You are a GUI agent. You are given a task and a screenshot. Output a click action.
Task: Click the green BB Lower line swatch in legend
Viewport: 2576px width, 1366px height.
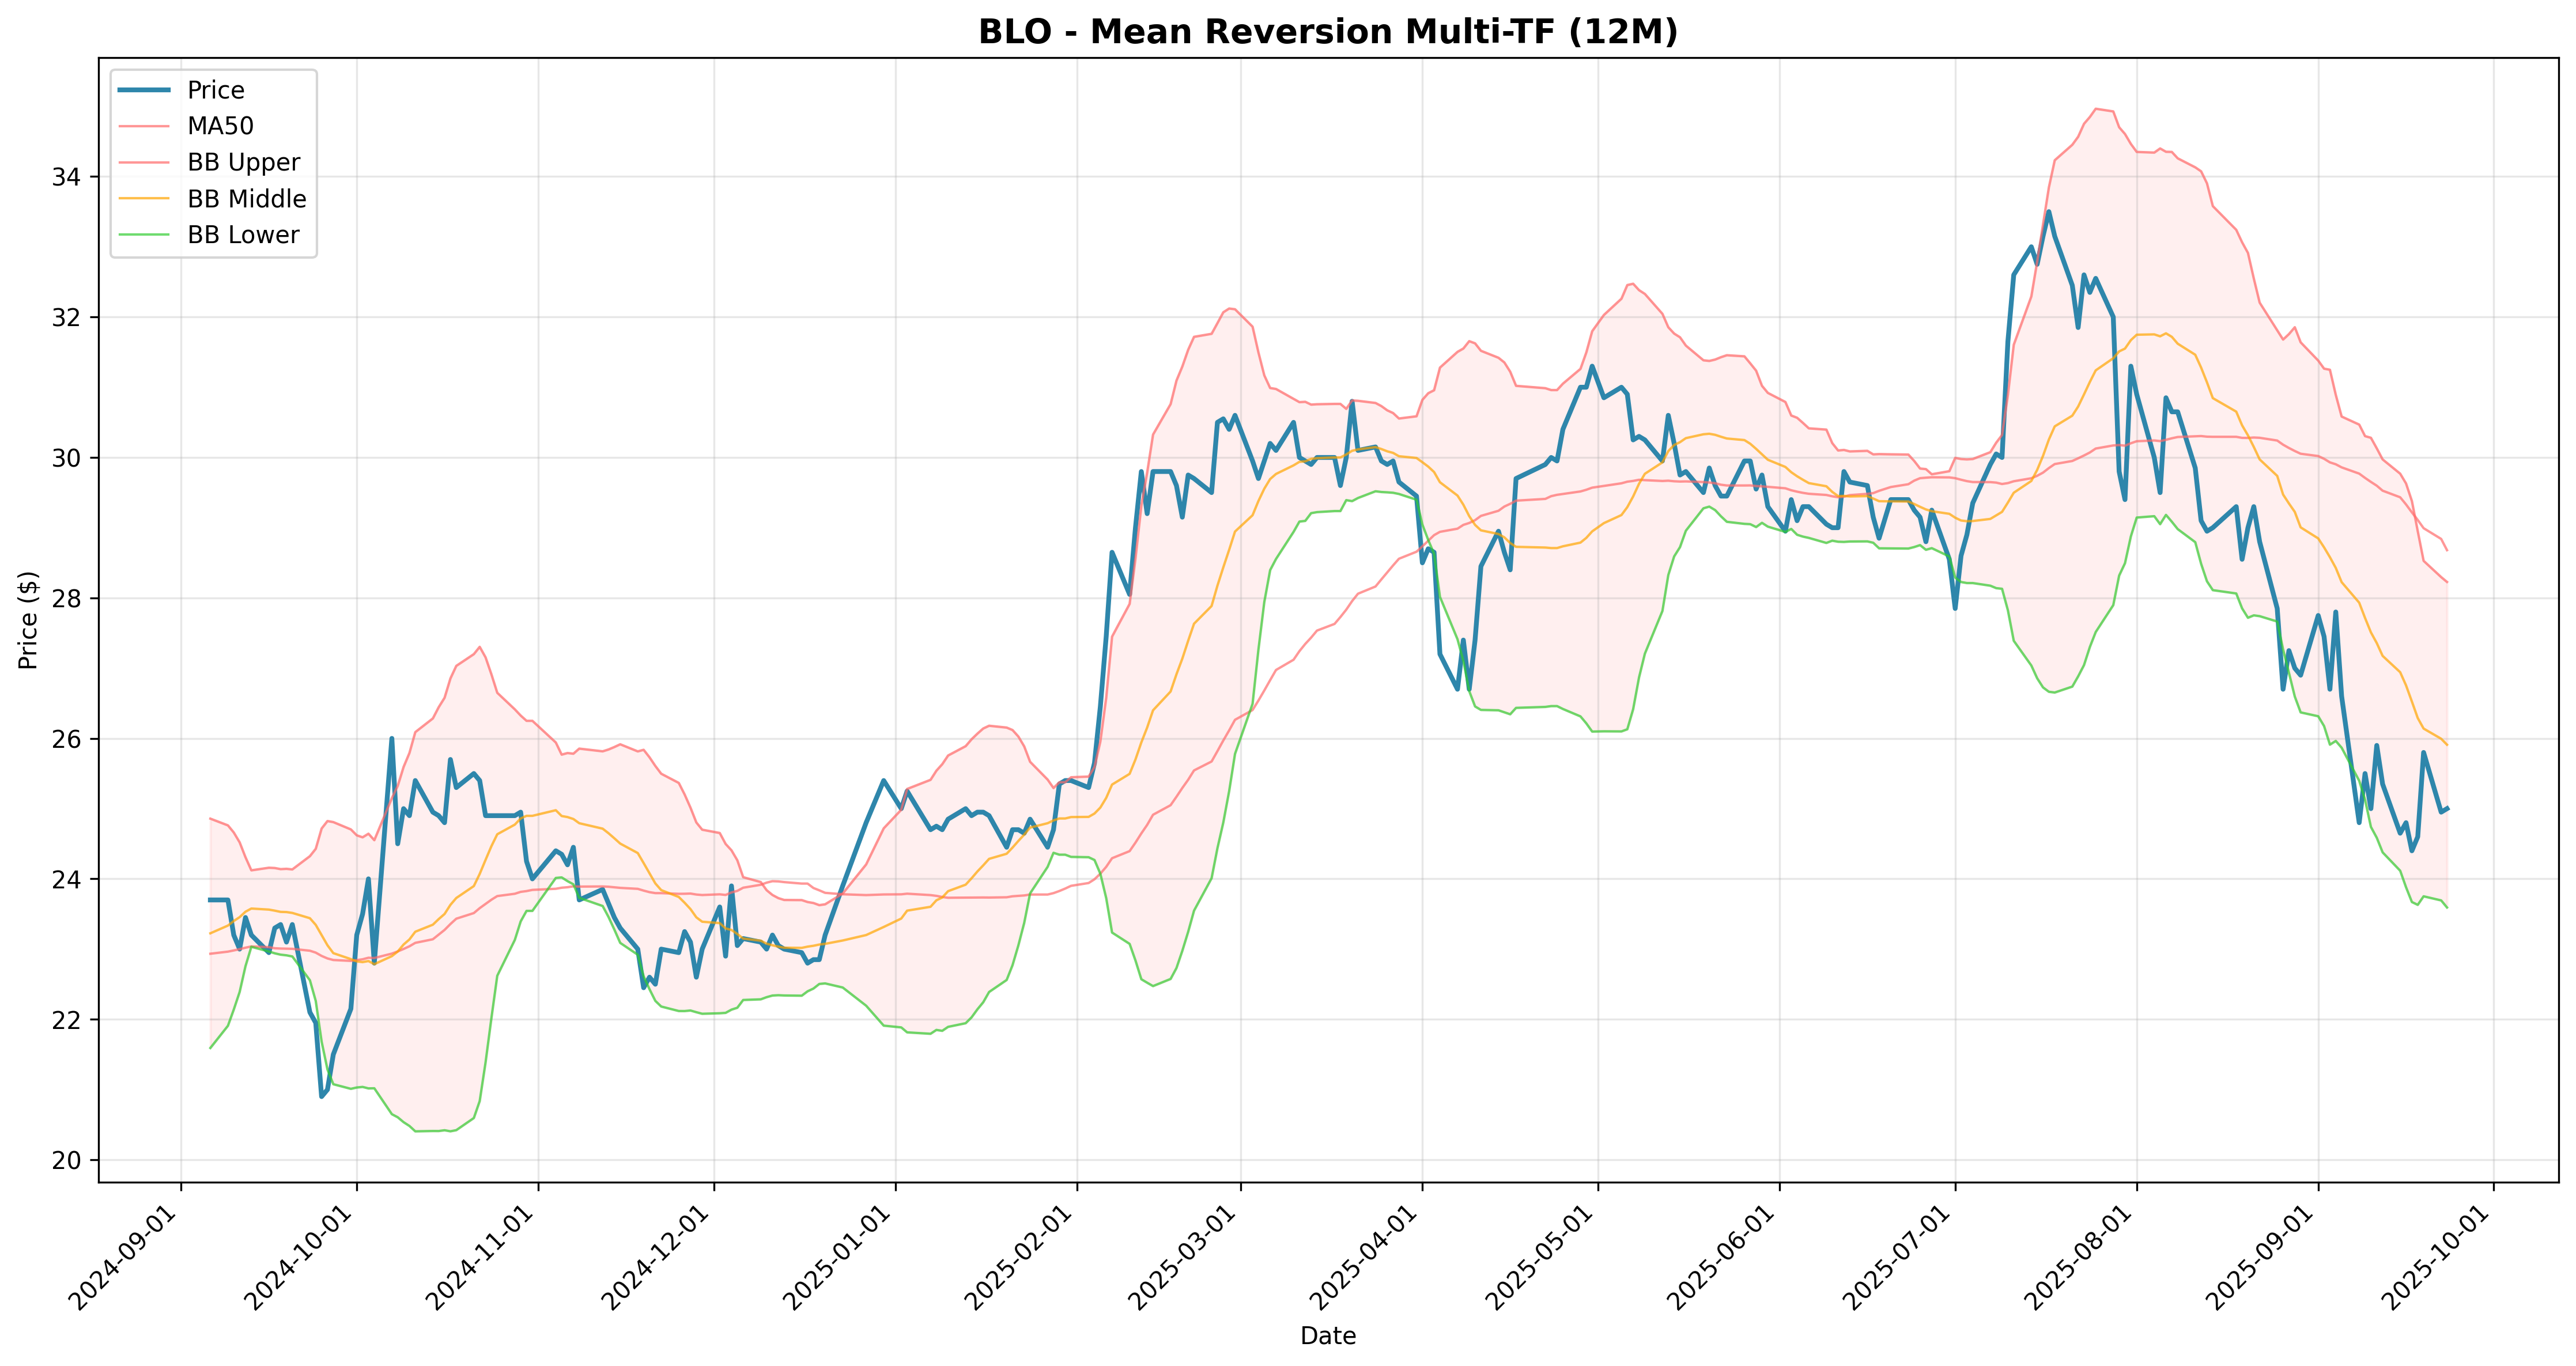pyautogui.click(x=144, y=235)
